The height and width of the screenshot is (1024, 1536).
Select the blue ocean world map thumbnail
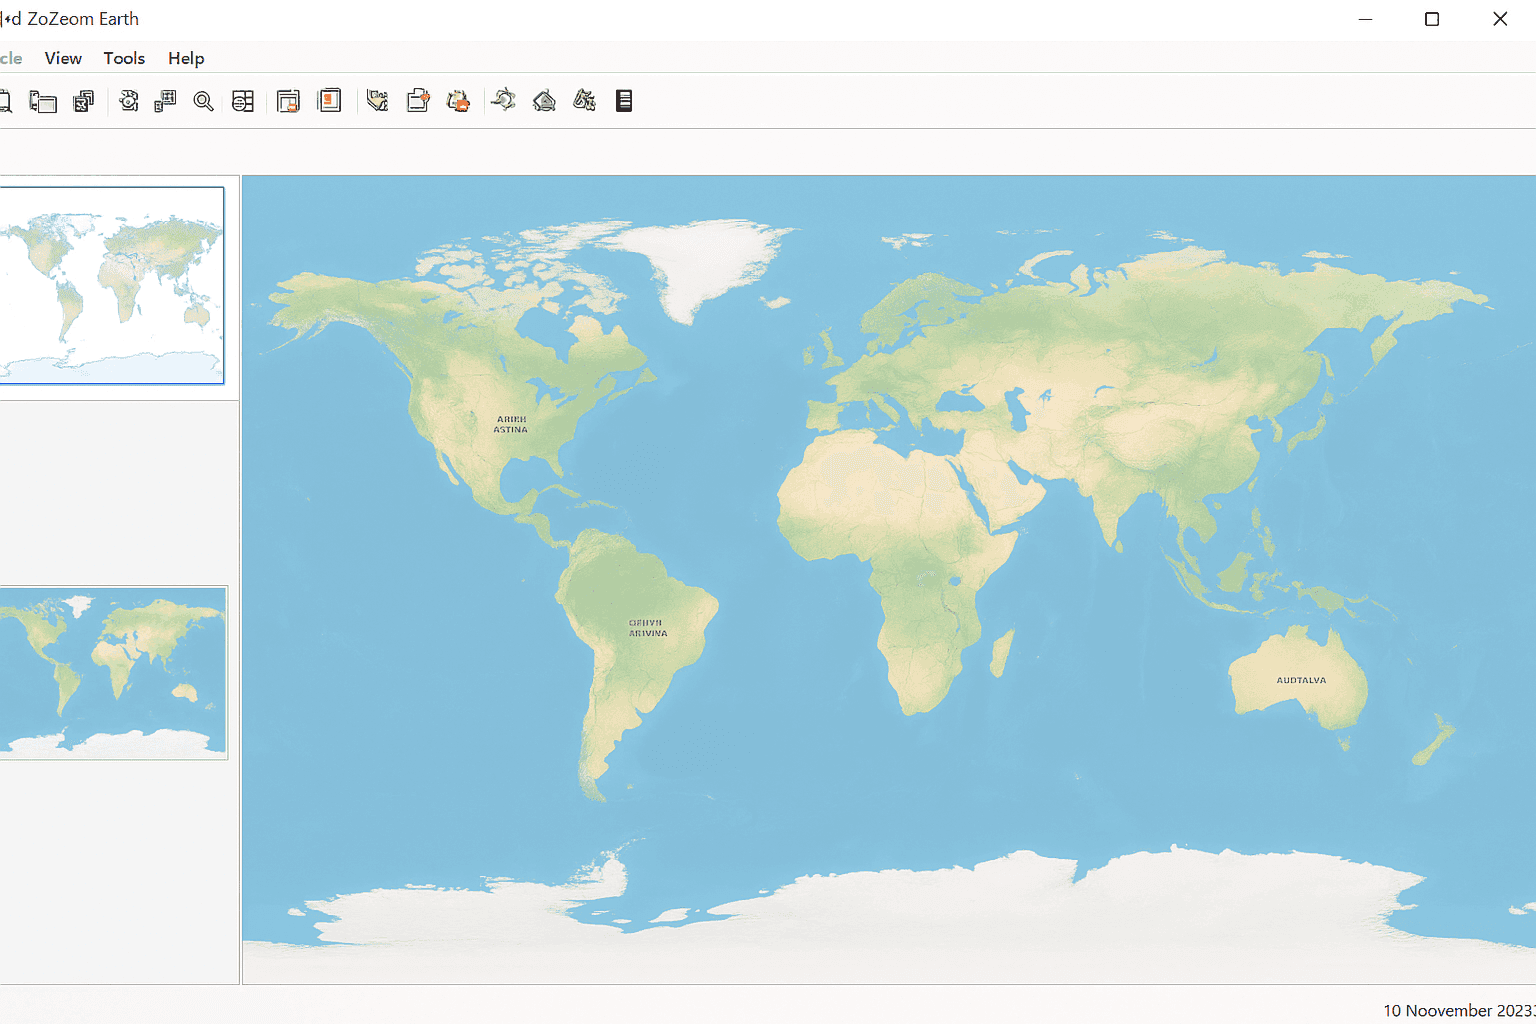pyautogui.click(x=112, y=672)
